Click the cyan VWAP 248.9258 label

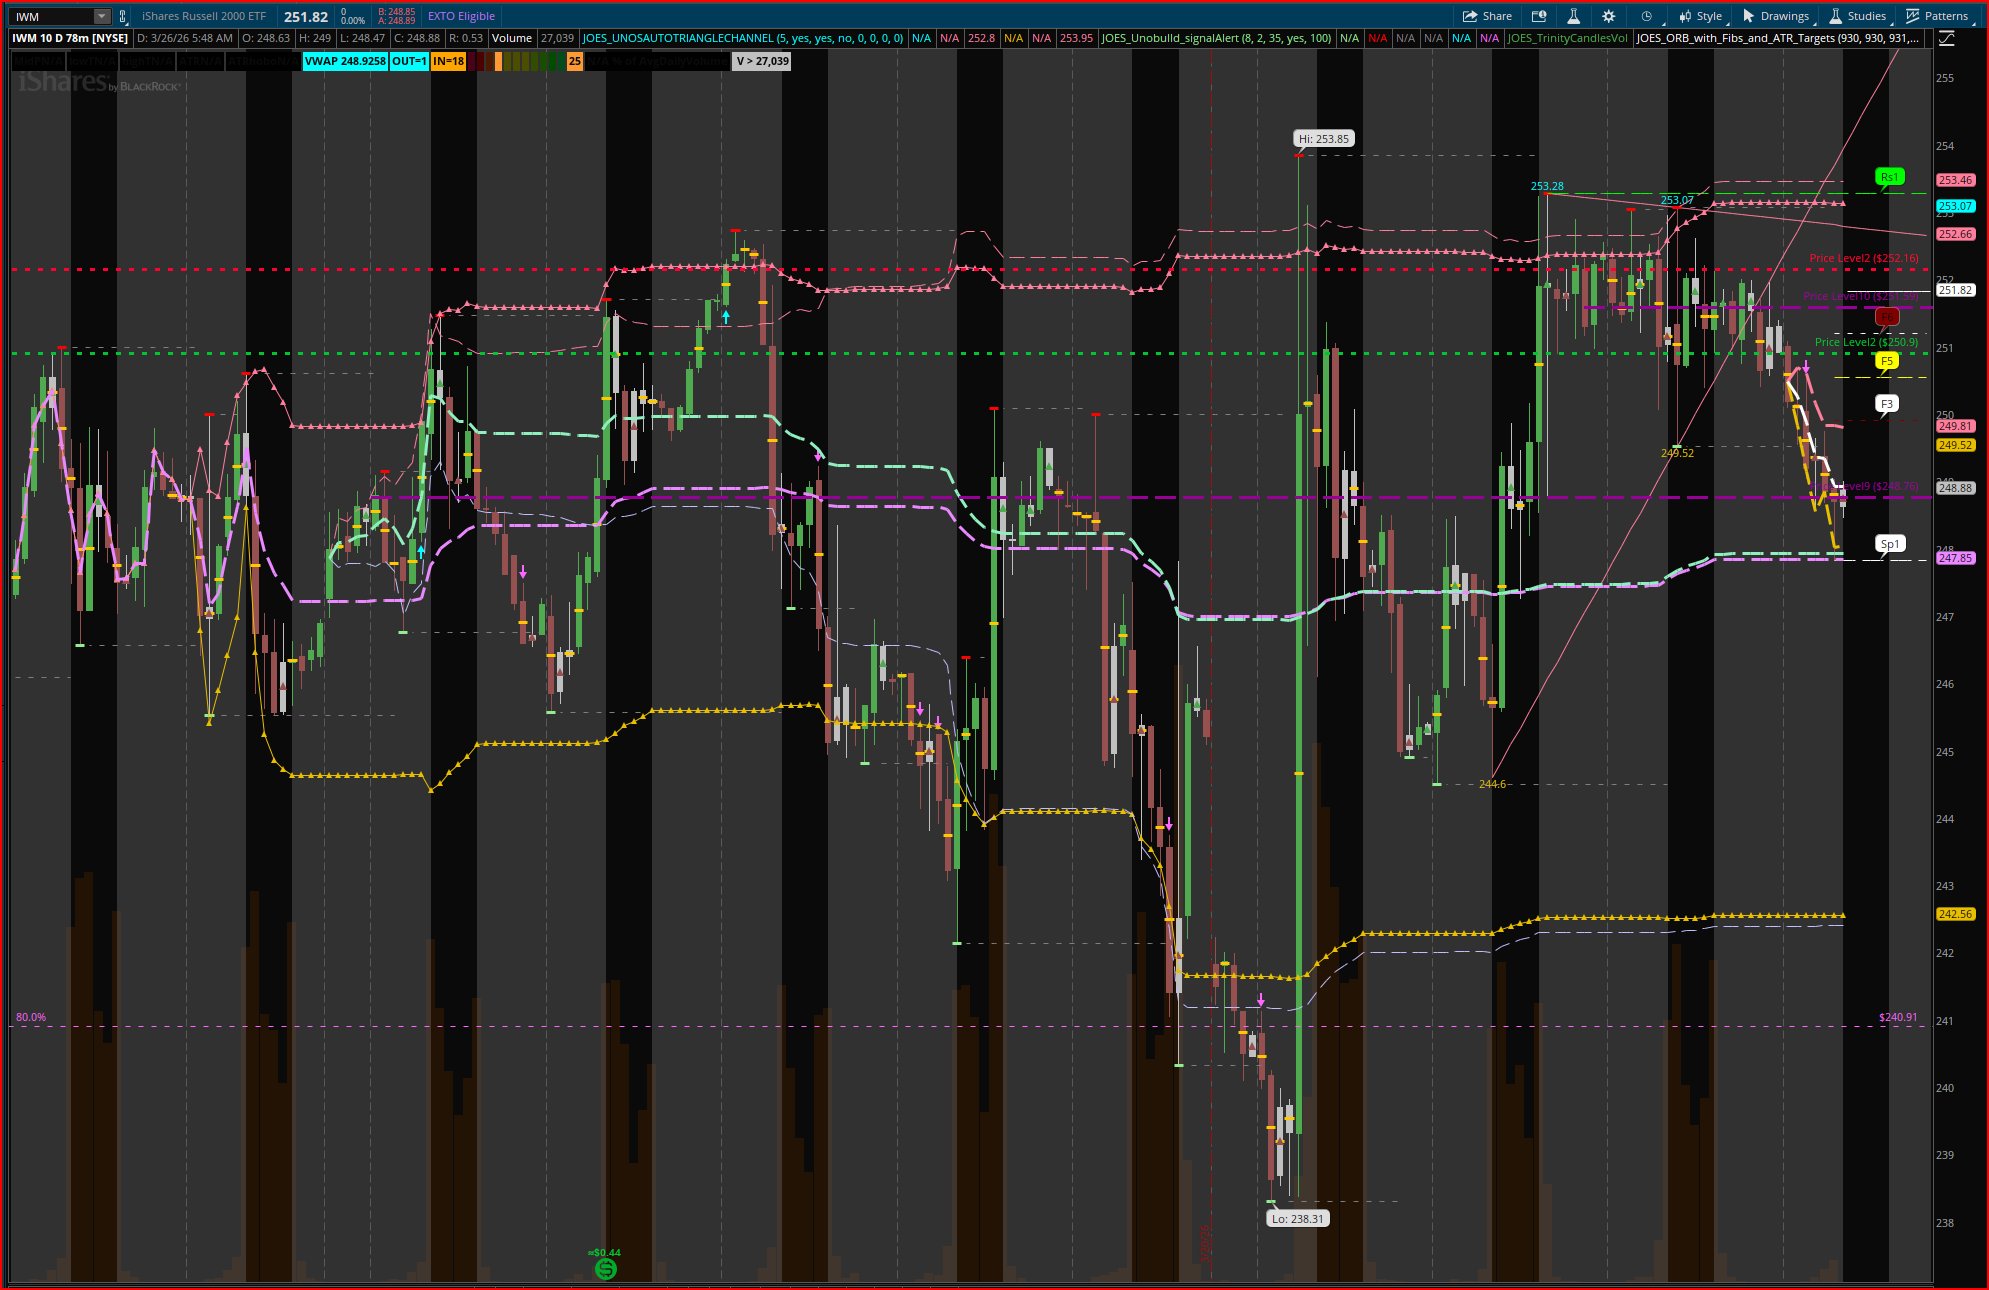pyautogui.click(x=345, y=61)
